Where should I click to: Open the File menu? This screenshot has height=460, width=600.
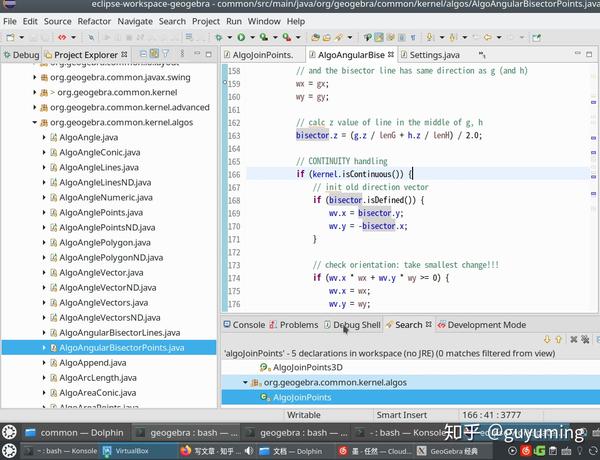coord(10,21)
